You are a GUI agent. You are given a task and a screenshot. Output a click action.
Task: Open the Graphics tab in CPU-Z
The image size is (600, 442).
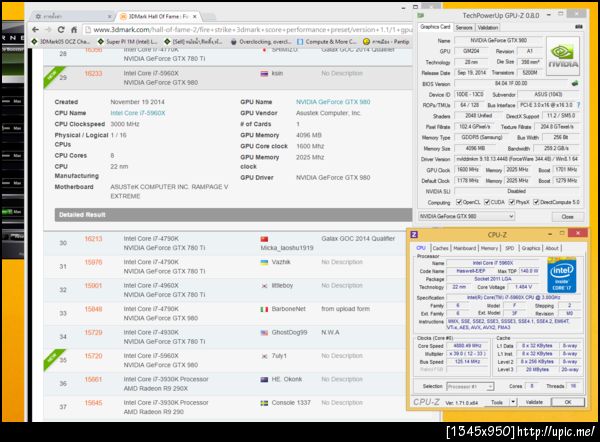click(531, 248)
